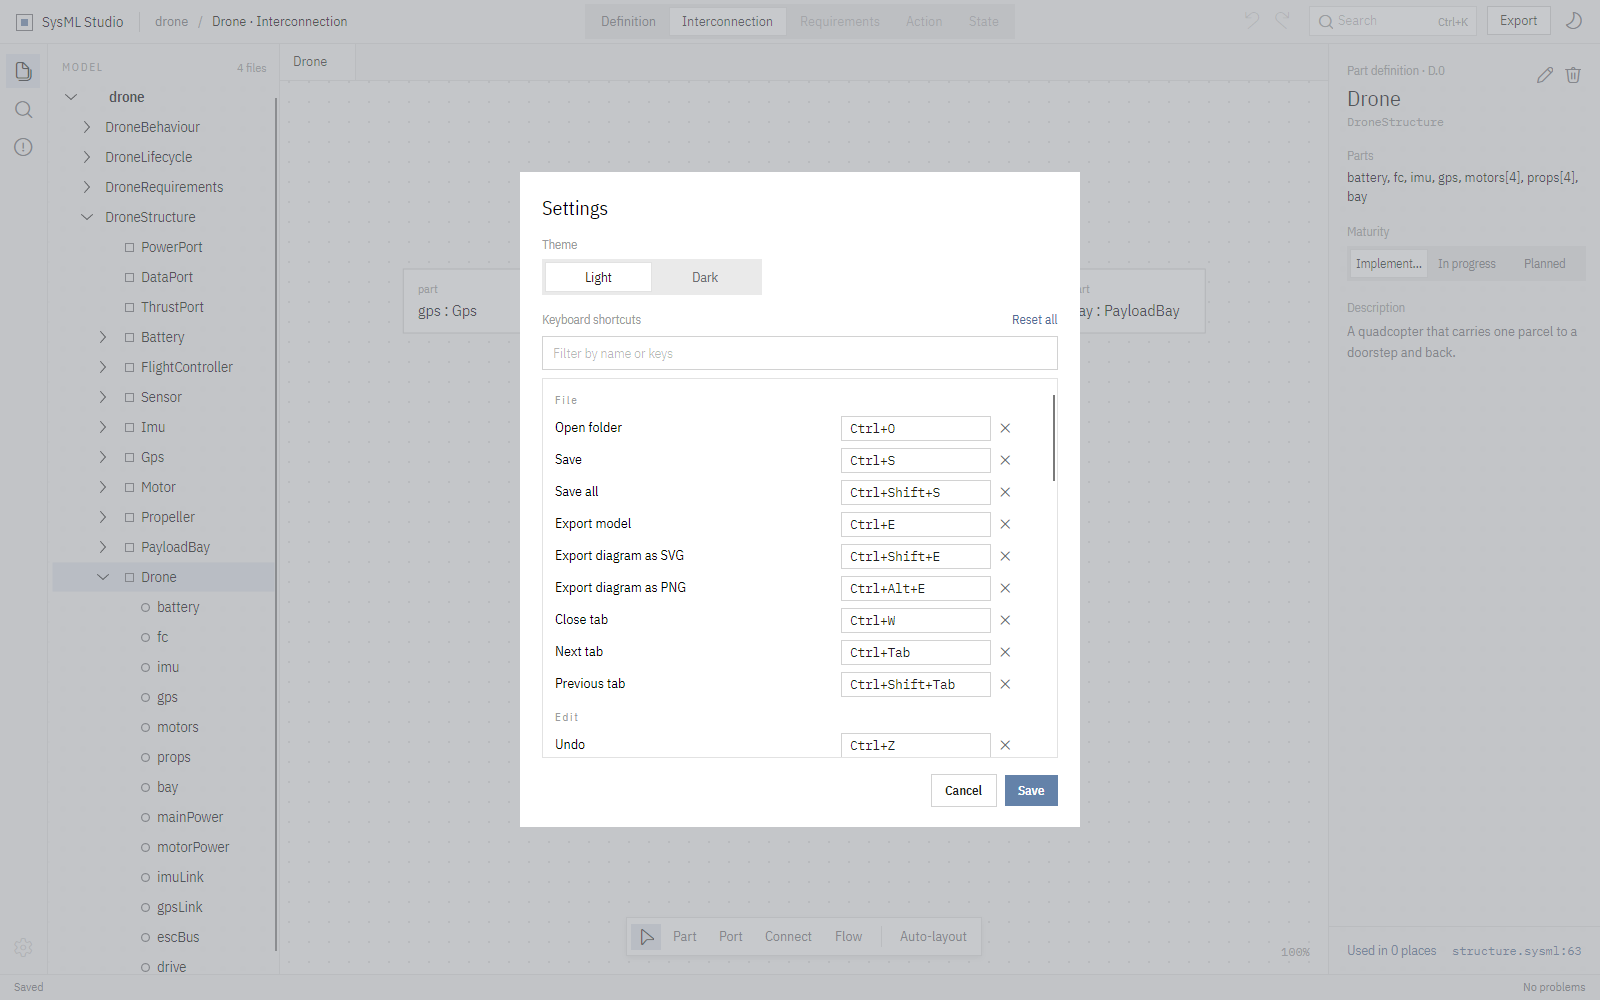Select the Dark theme option
Screen dimensions: 1600x1000
point(705,277)
